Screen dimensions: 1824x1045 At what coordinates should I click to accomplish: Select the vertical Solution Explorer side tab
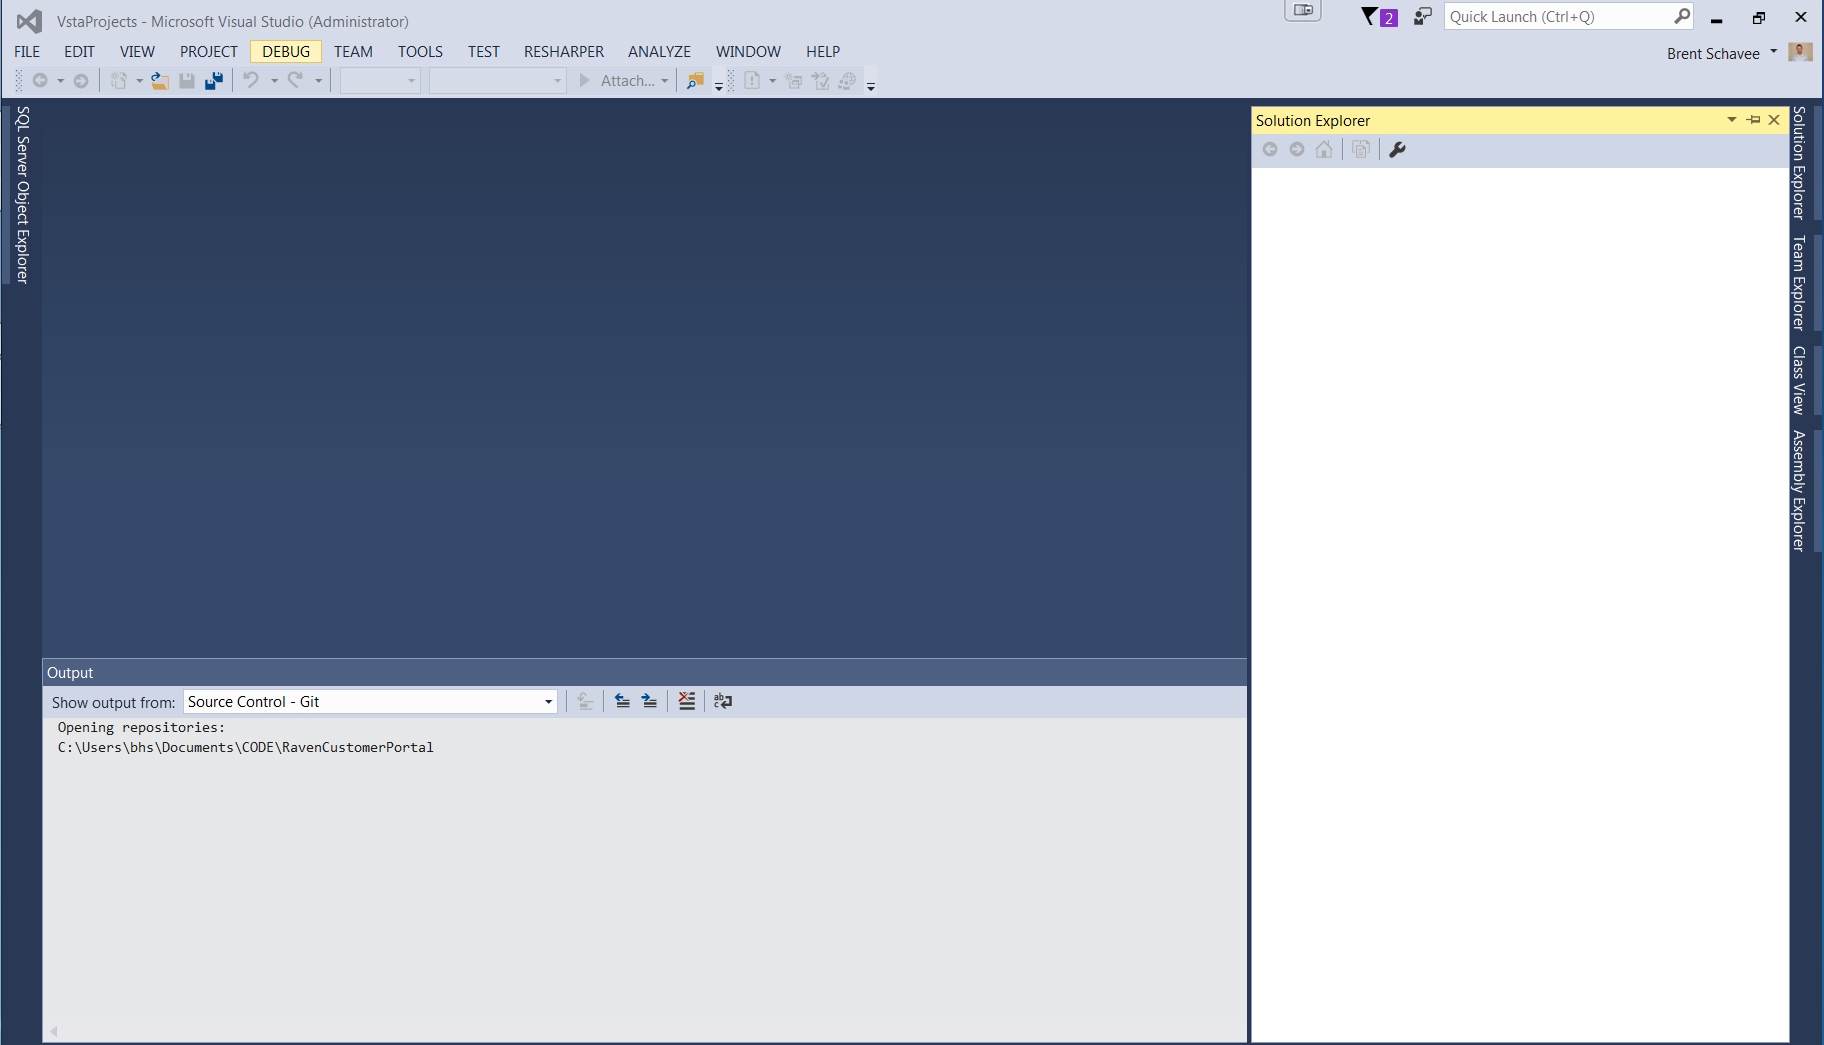click(x=1799, y=163)
